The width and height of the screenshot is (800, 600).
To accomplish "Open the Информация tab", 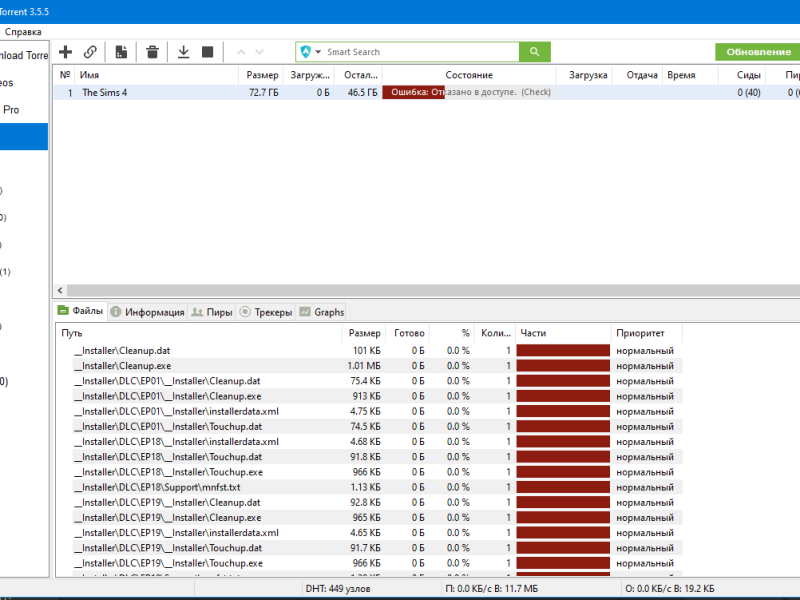I will [147, 312].
